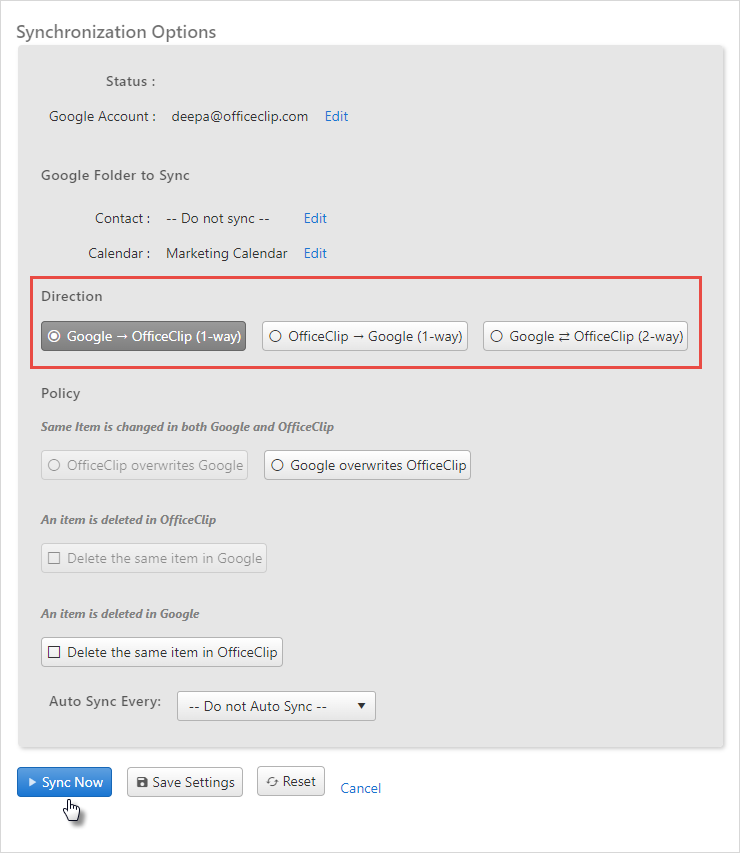Select OfficeClip → Google (1-way) direction
Viewport: 740px width, 853px height.
pos(365,336)
